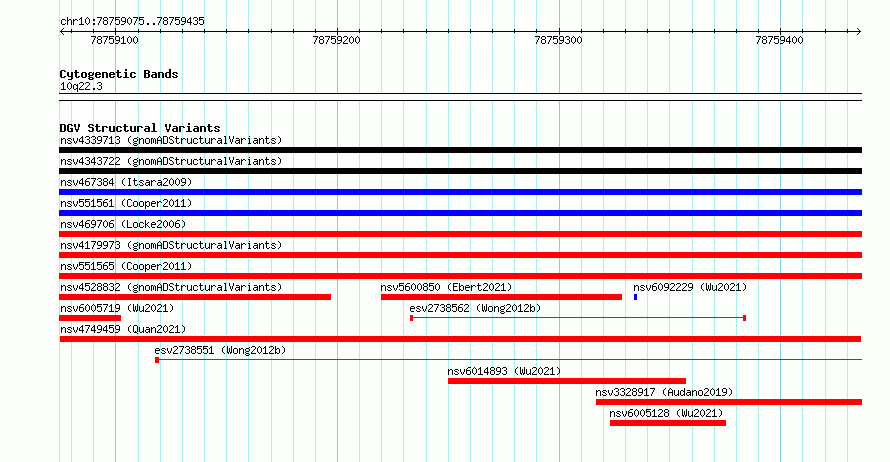Click the nsv551565 (Cooper2011) label
The width and height of the screenshot is (890, 462).
[126, 266]
